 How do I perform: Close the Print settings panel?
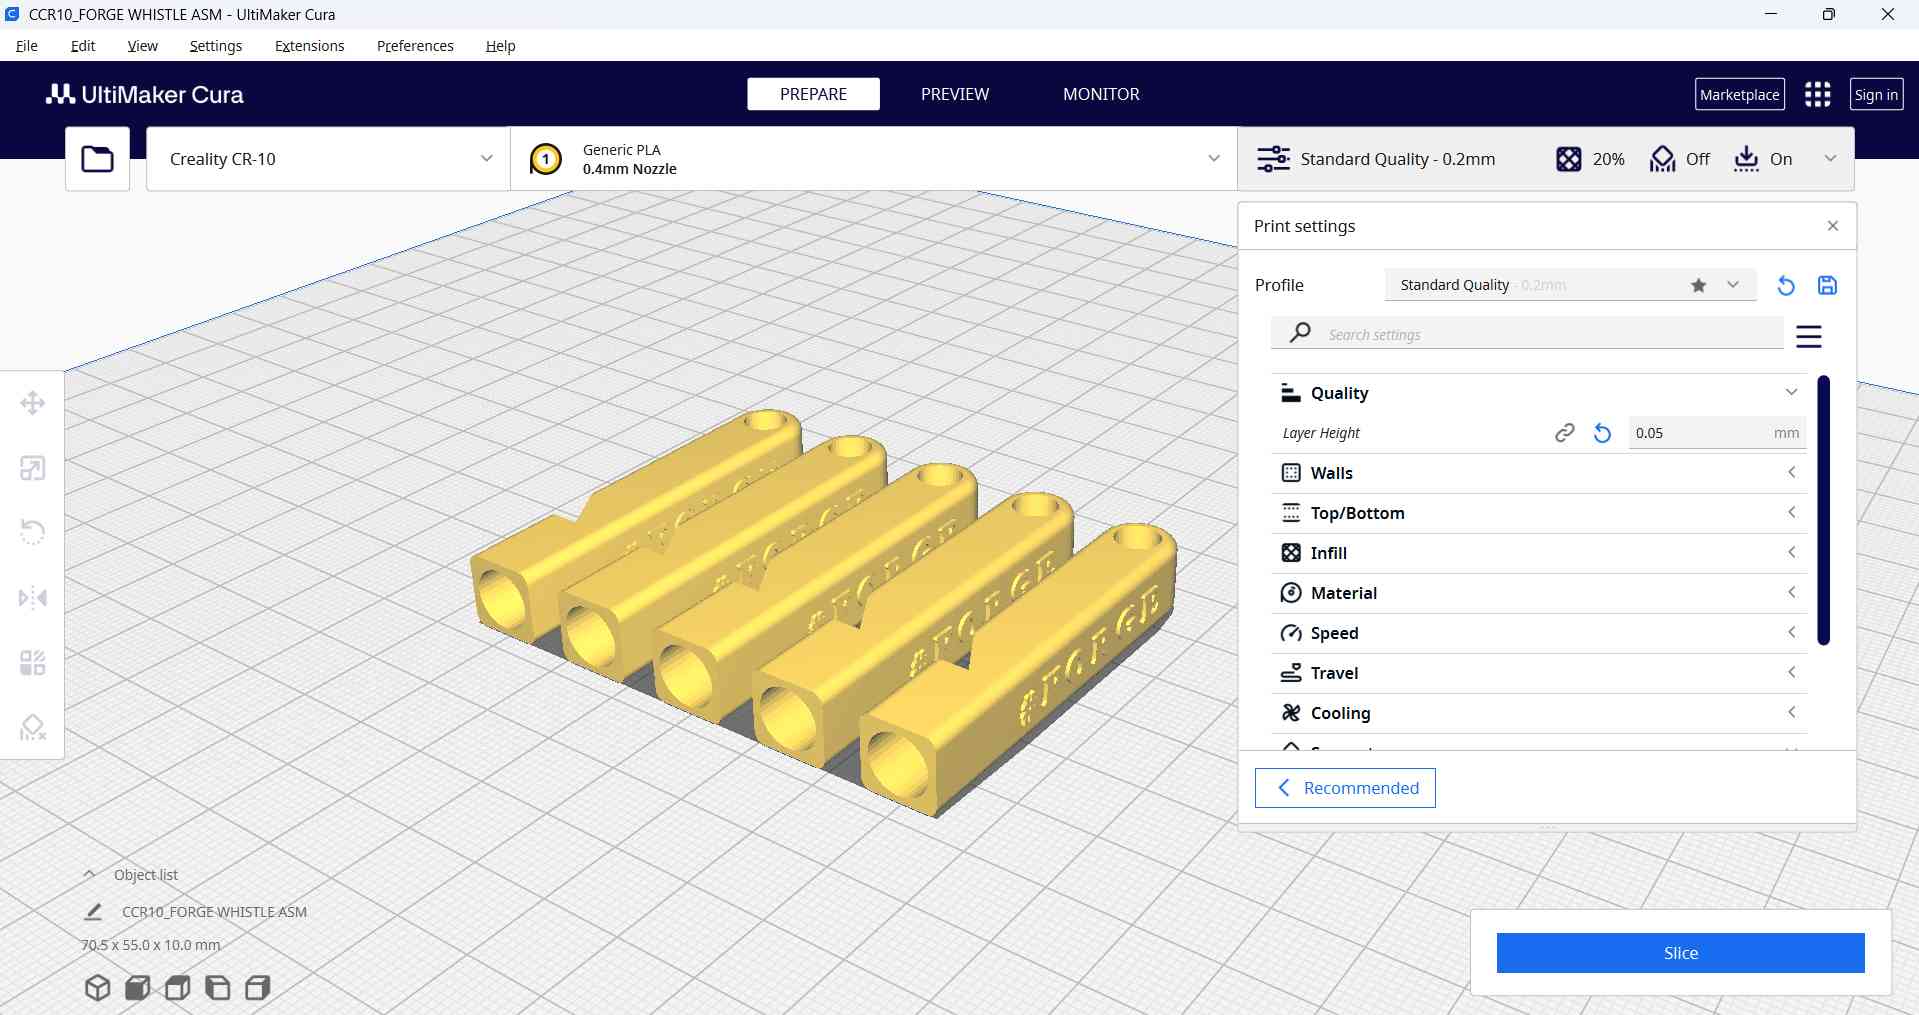click(x=1832, y=226)
